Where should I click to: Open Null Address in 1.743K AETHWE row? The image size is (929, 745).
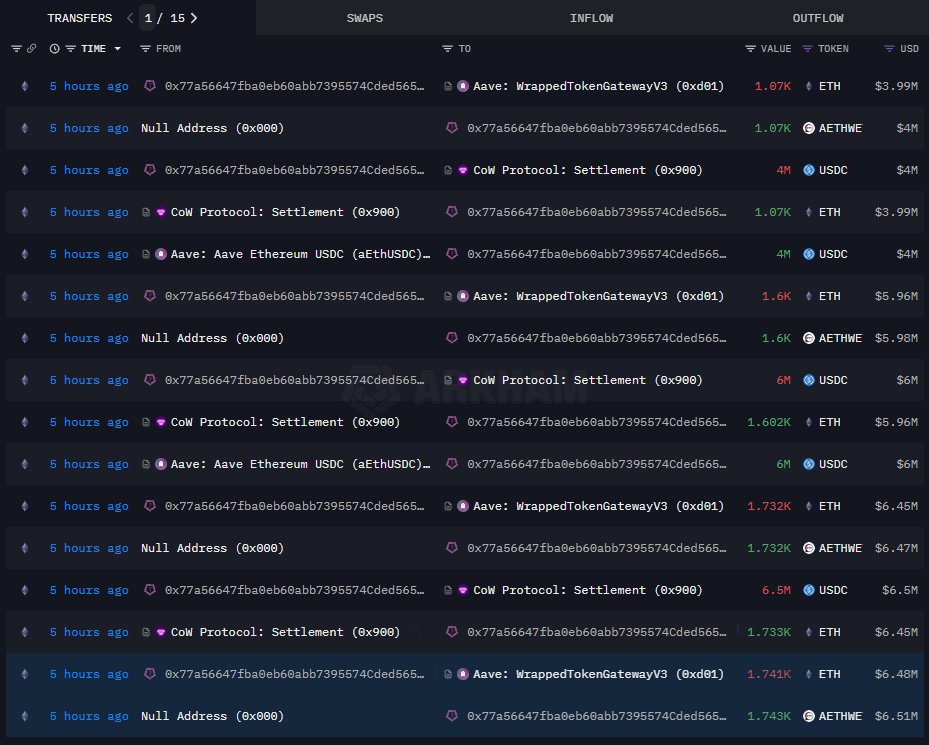click(x=212, y=716)
